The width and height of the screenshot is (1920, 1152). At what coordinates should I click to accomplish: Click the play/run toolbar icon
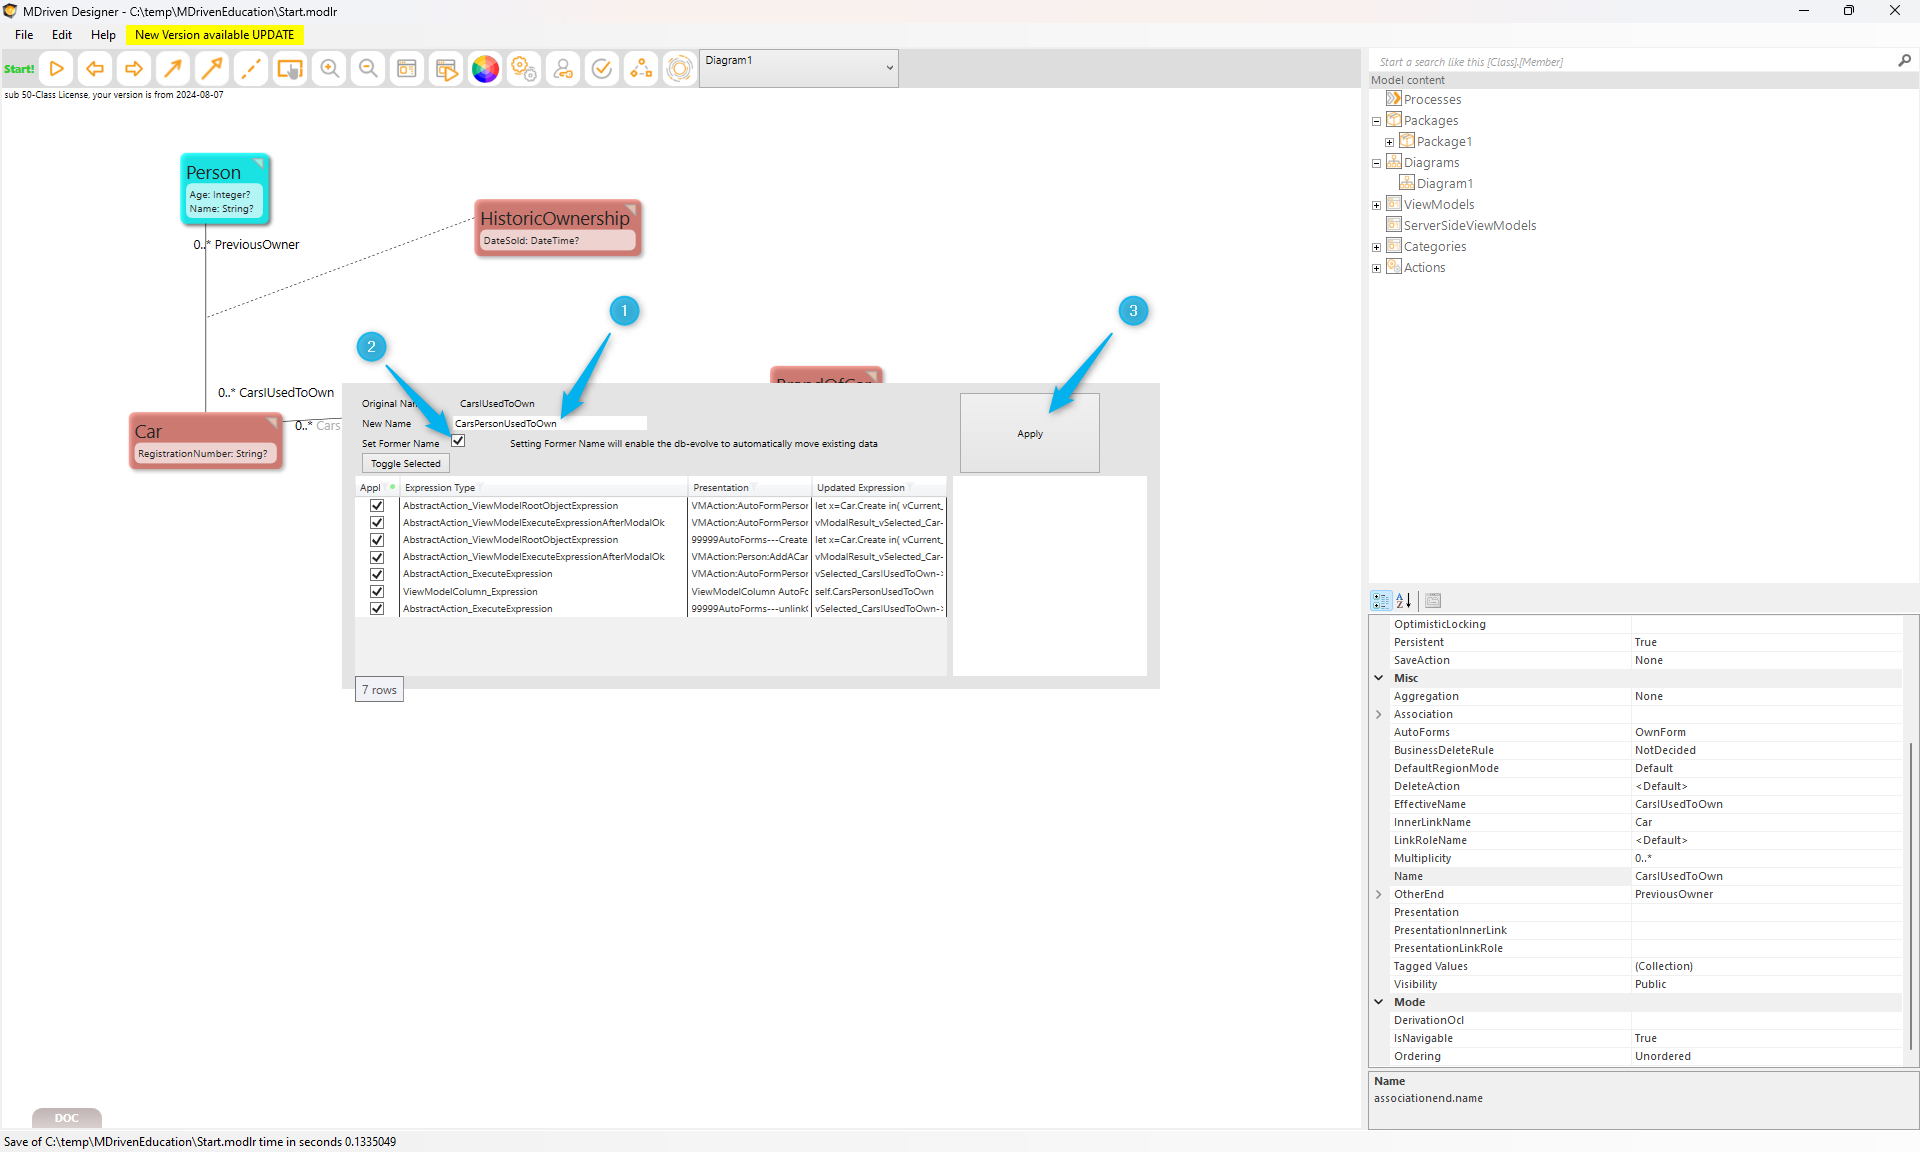[x=57, y=69]
